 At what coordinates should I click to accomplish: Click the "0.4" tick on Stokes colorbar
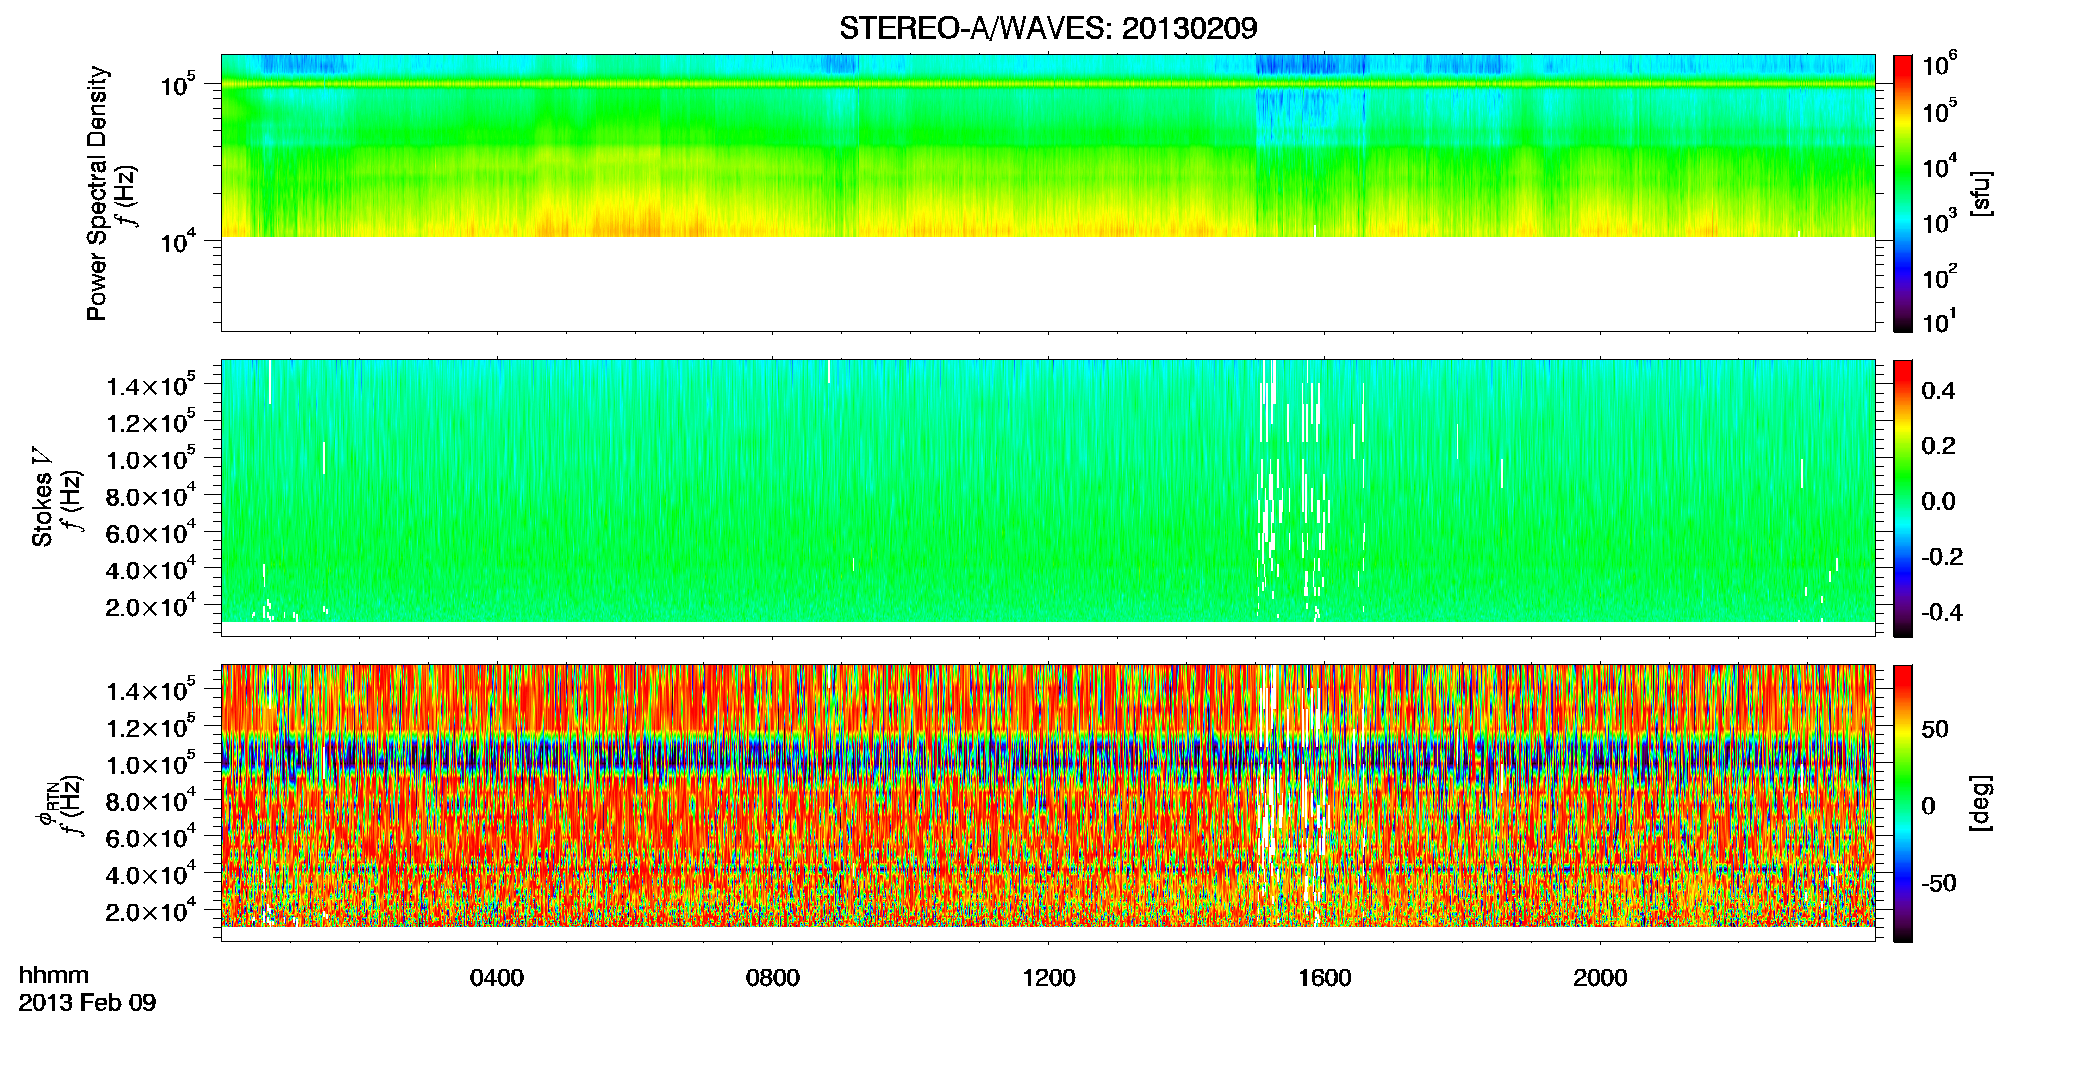1938,391
